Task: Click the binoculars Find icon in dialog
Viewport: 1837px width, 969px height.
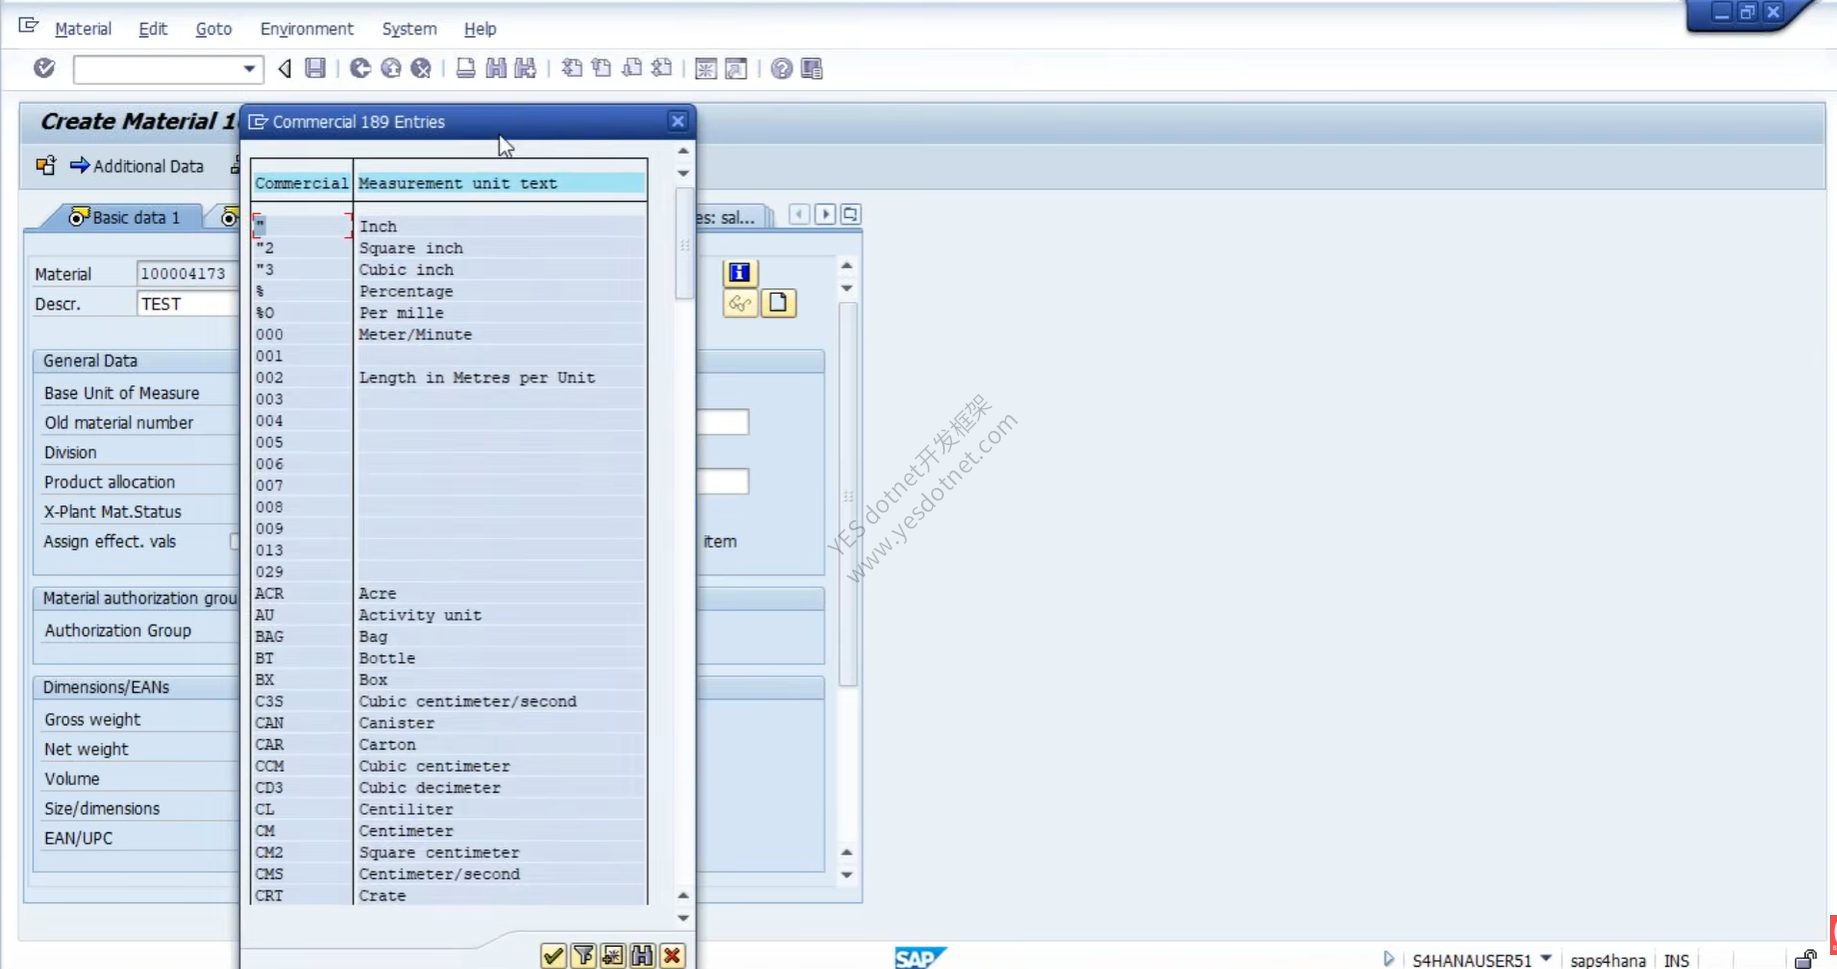Action: 642,956
